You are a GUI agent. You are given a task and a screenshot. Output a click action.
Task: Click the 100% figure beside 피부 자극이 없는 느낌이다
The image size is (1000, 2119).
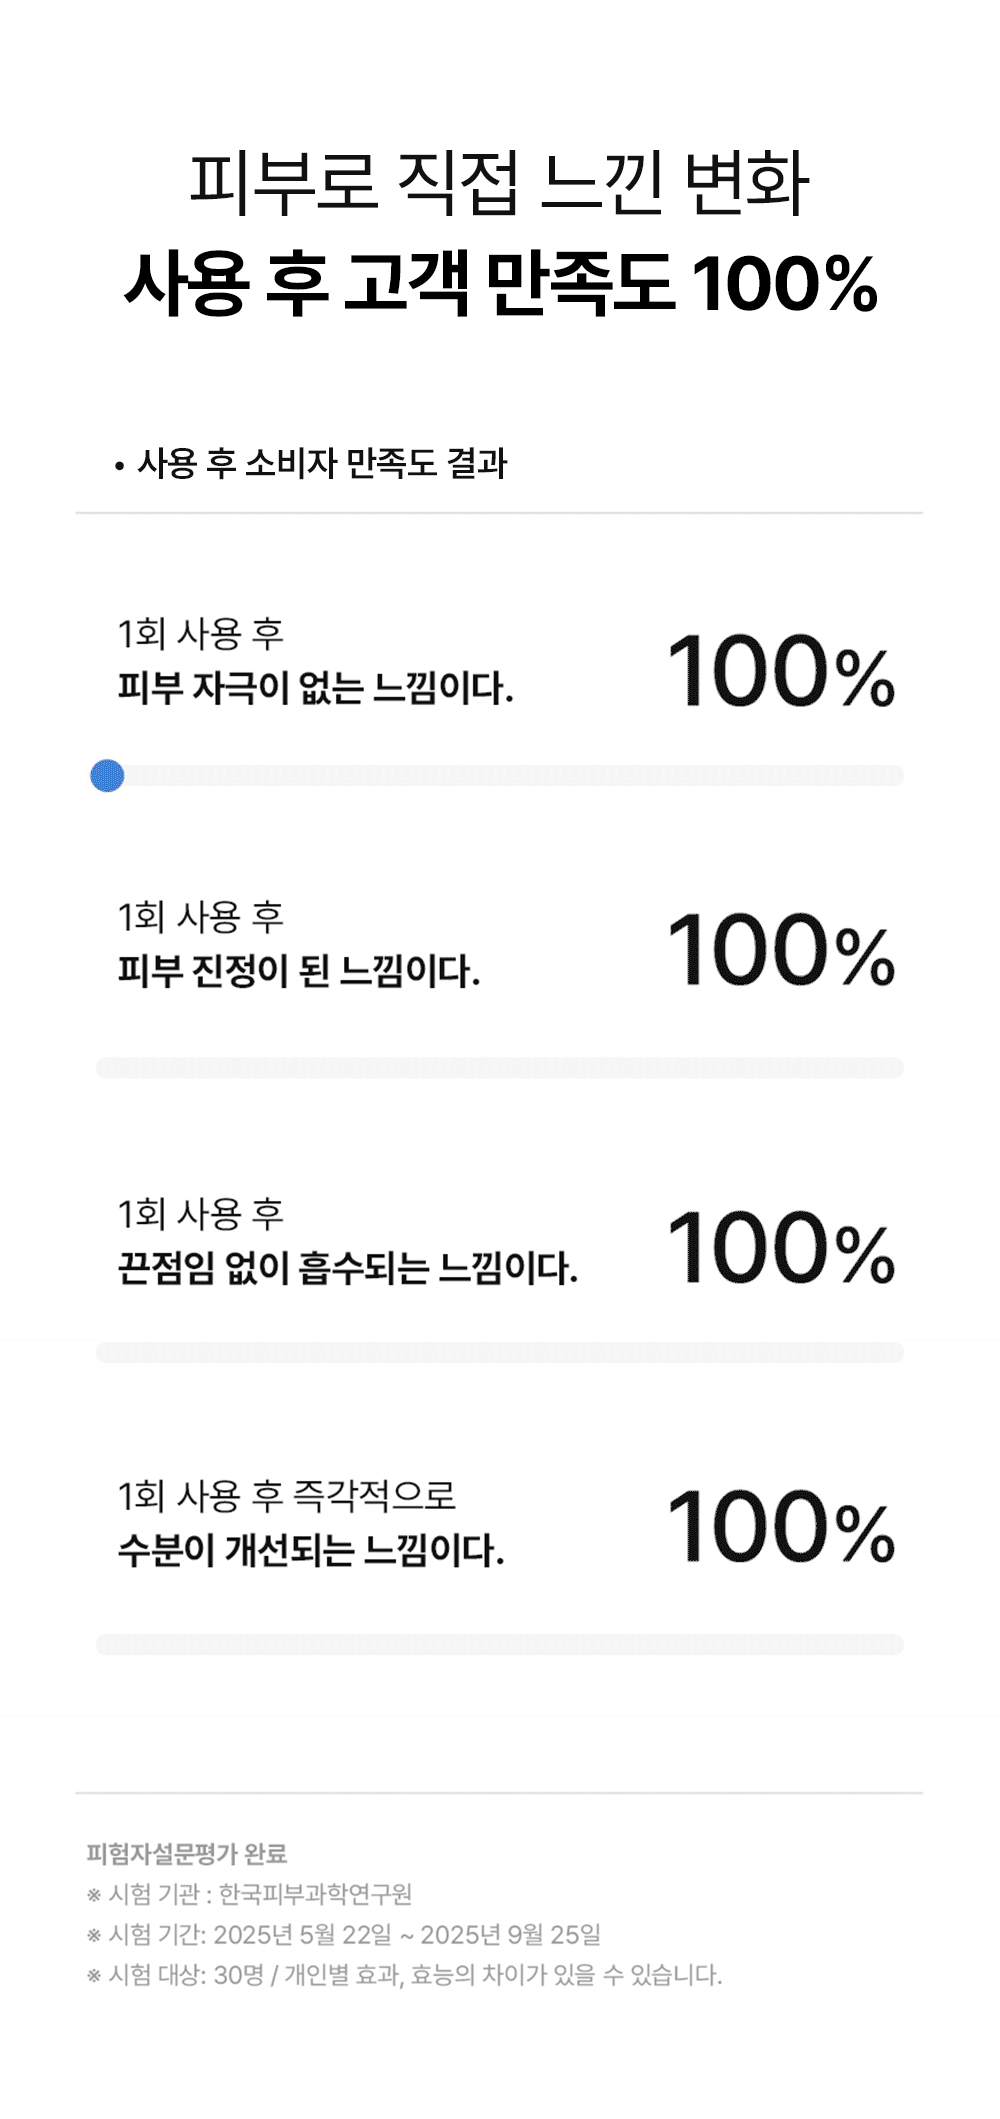780,671
